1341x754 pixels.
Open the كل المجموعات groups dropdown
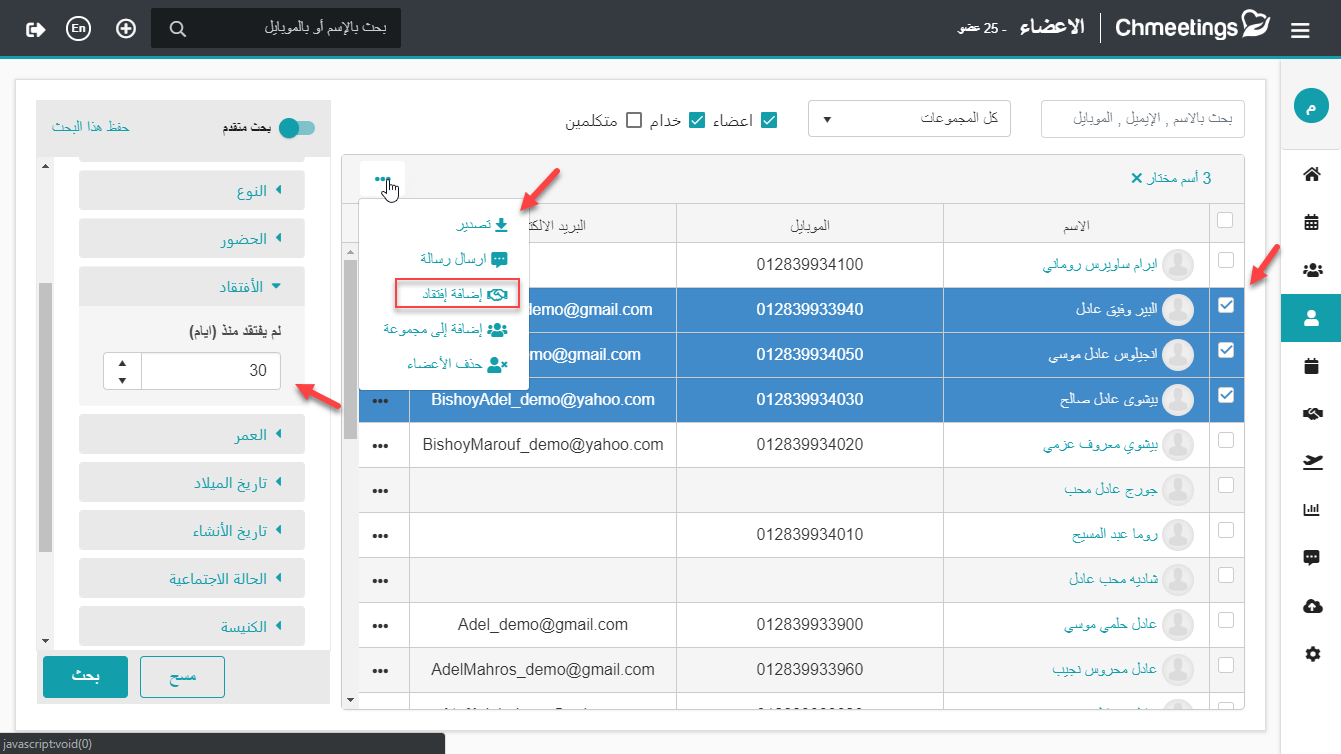(x=909, y=119)
